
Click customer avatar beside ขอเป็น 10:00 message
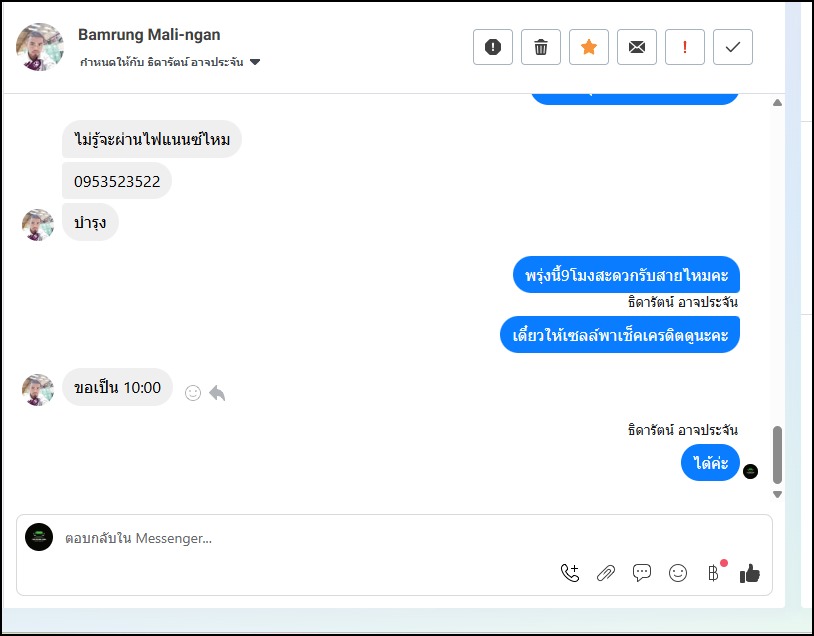pos(37,389)
